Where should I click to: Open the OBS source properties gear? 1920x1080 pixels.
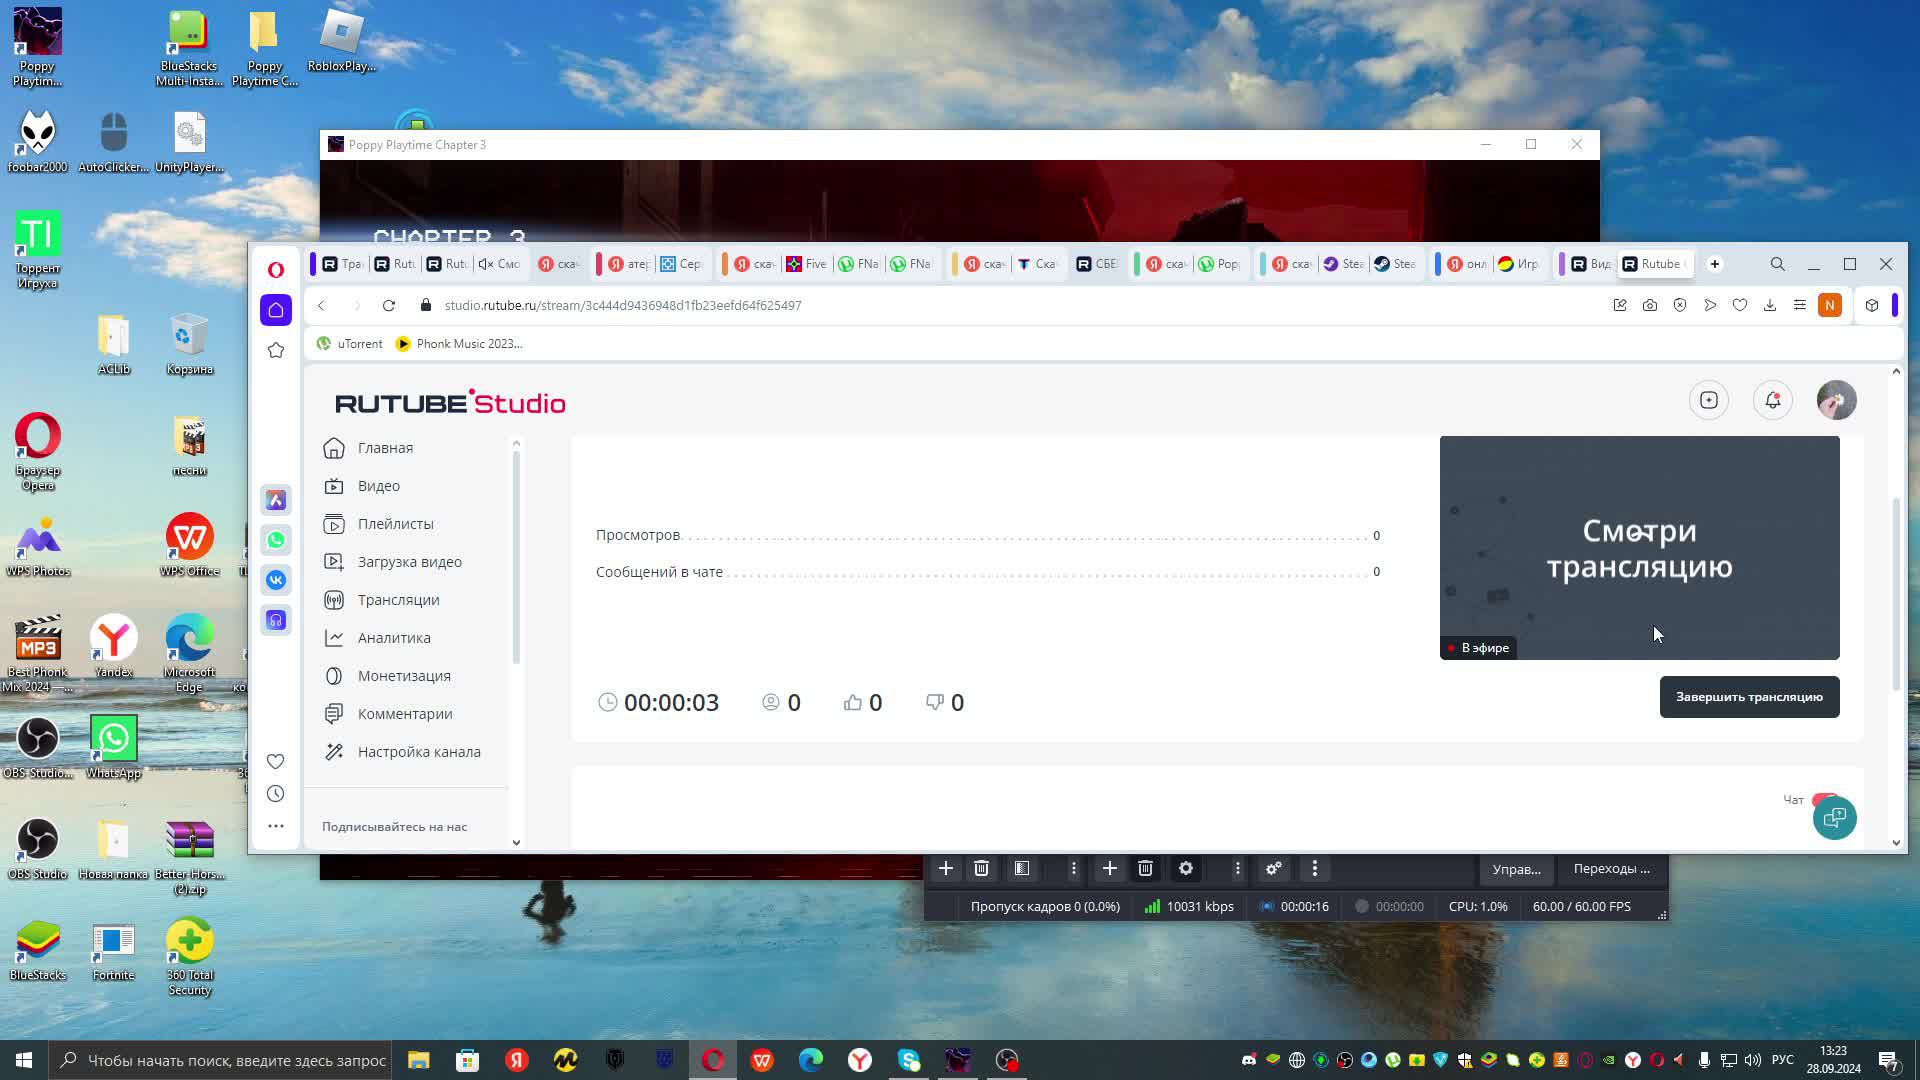(1186, 869)
